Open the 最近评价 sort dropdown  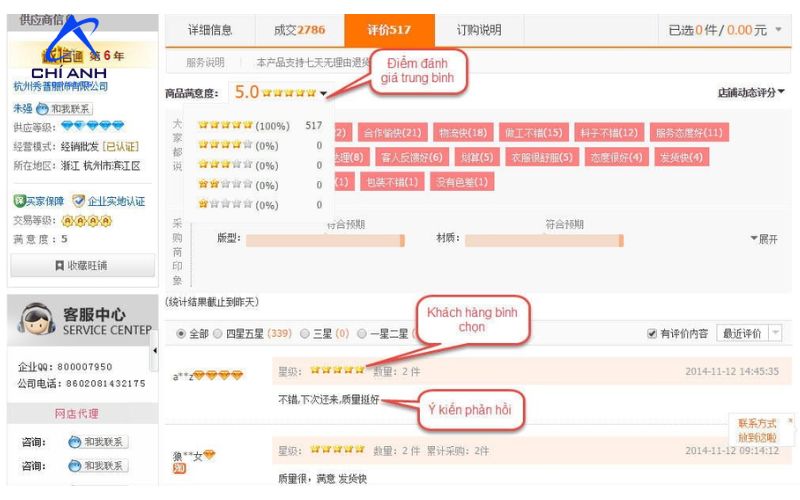coord(749,334)
